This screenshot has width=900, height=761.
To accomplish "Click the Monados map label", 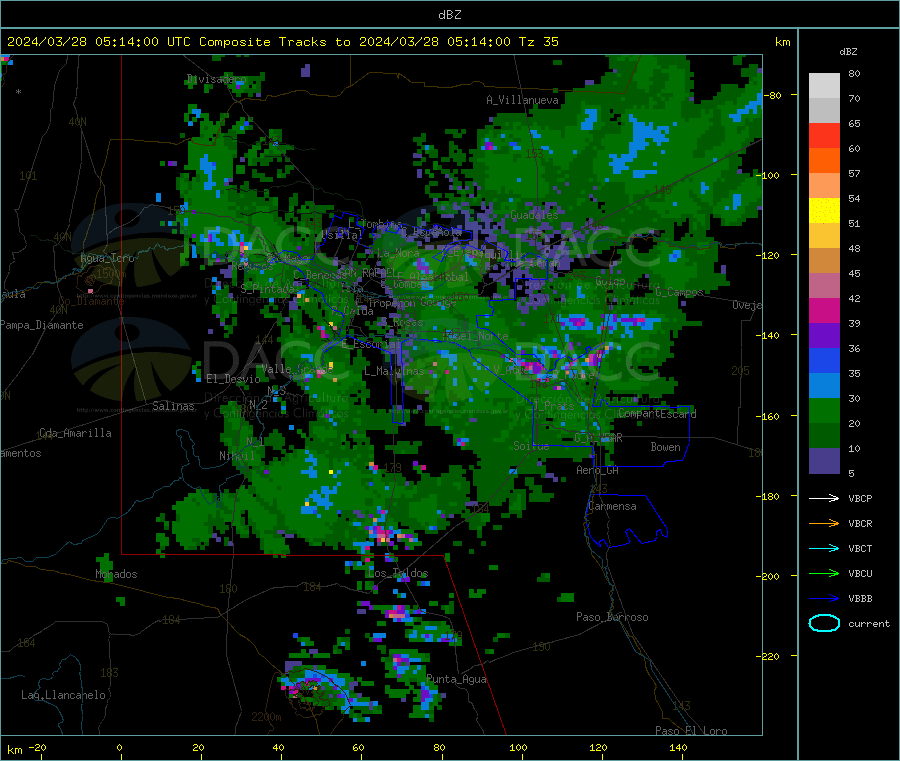I will (116, 574).
